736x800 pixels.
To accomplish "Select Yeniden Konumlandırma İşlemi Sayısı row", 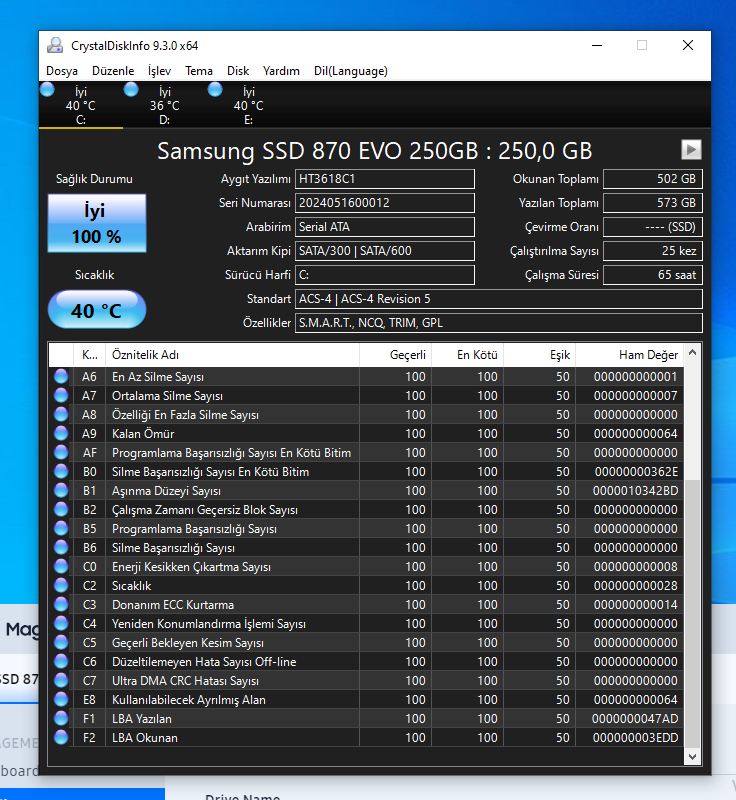I will pos(366,623).
